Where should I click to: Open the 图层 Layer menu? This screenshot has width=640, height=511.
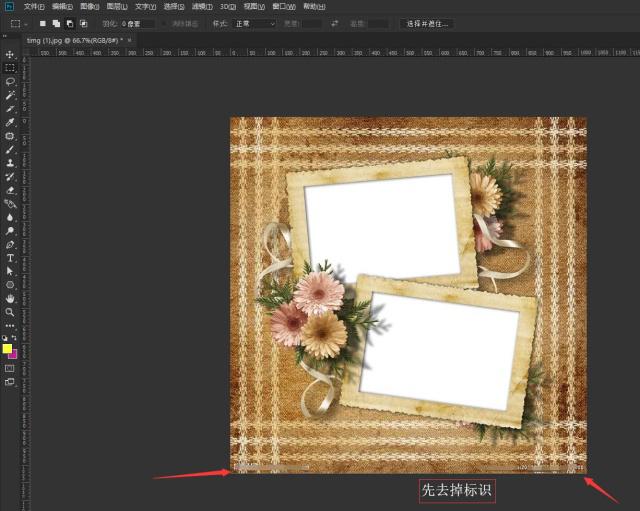click(117, 7)
